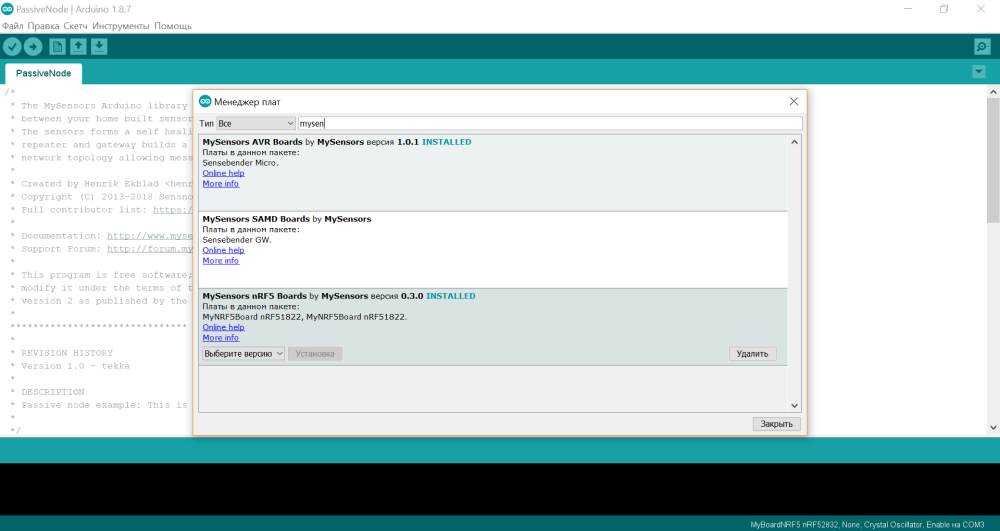Click the Verify sketch checkmark icon
1000x531 pixels.
tap(12, 46)
